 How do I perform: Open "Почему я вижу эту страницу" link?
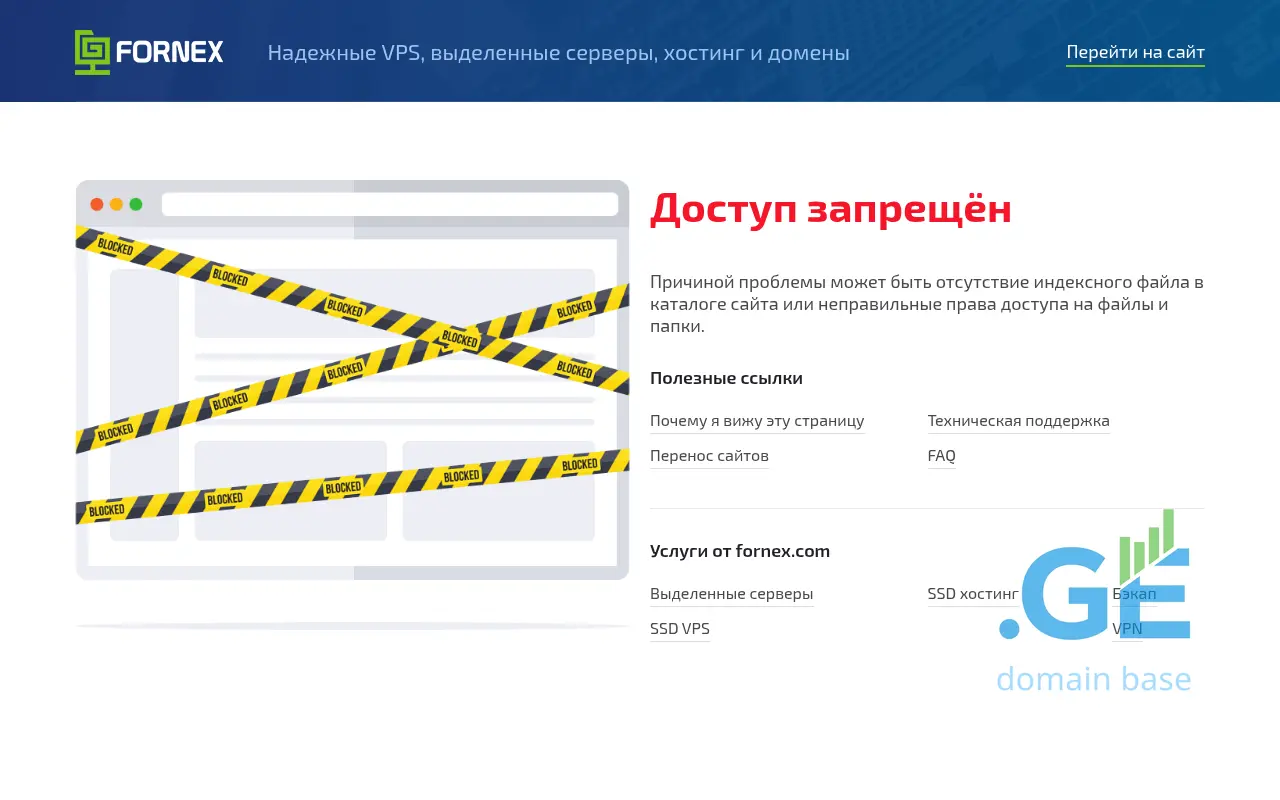pos(757,421)
